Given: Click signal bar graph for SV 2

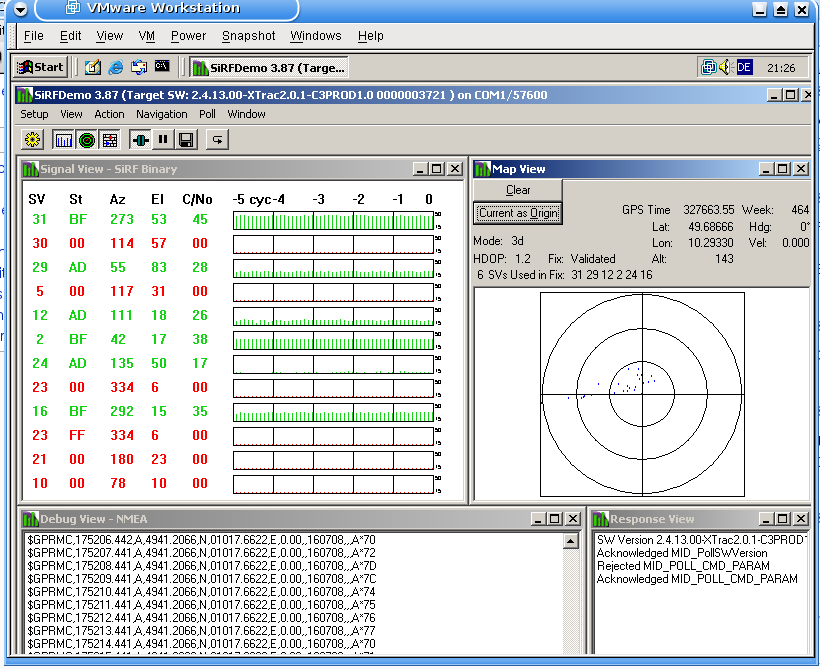Looking at the screenshot, I should click(333, 340).
